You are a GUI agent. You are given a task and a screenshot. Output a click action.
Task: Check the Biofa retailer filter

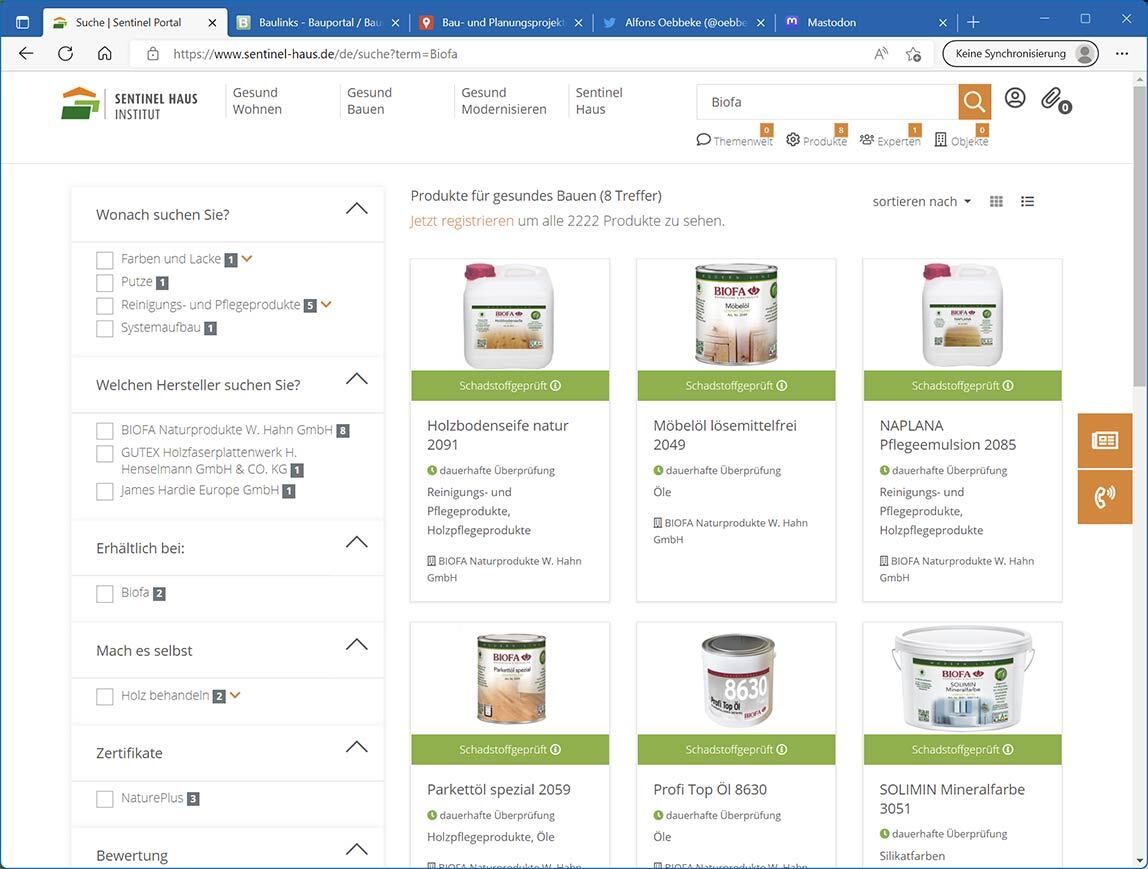tap(105, 593)
